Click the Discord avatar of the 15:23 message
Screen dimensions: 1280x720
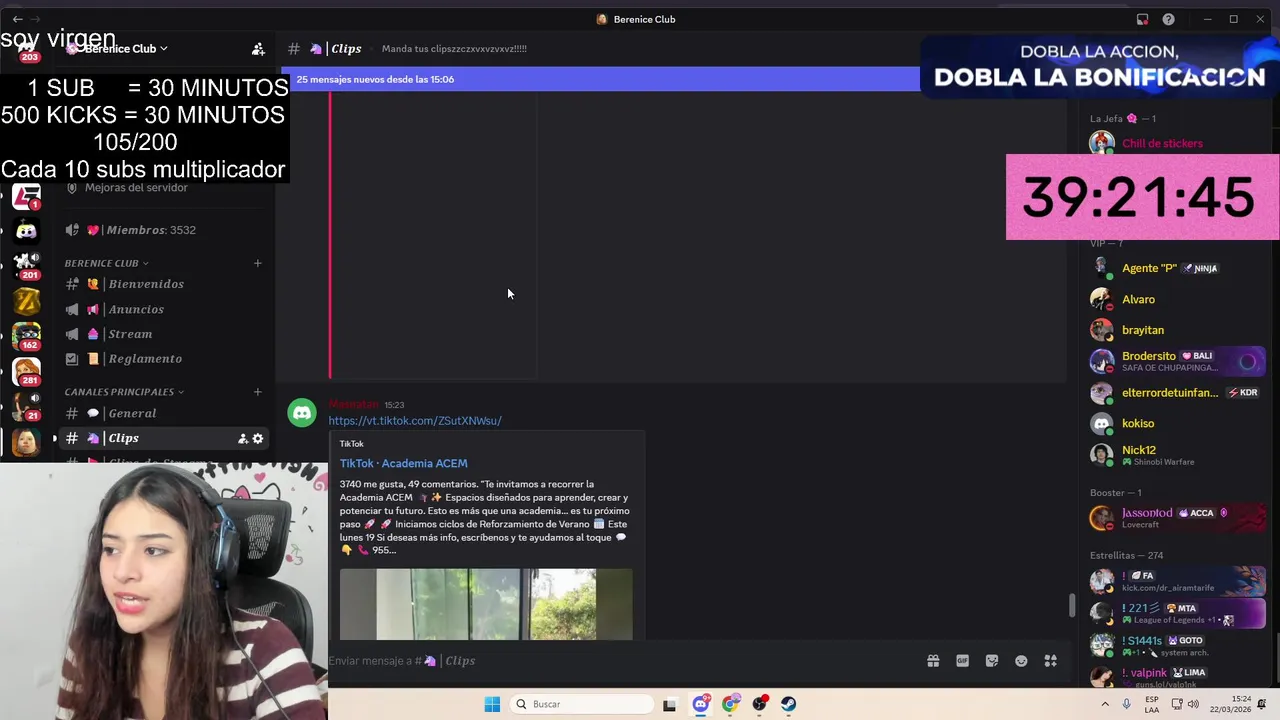(x=302, y=412)
